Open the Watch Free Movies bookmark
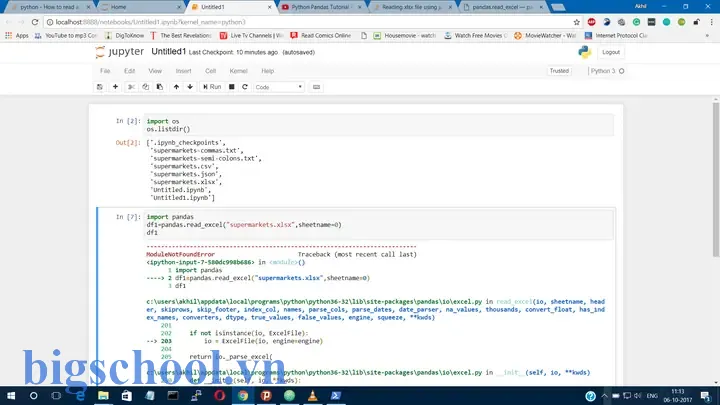This screenshot has width=720, height=405. pyautogui.click(x=476, y=35)
